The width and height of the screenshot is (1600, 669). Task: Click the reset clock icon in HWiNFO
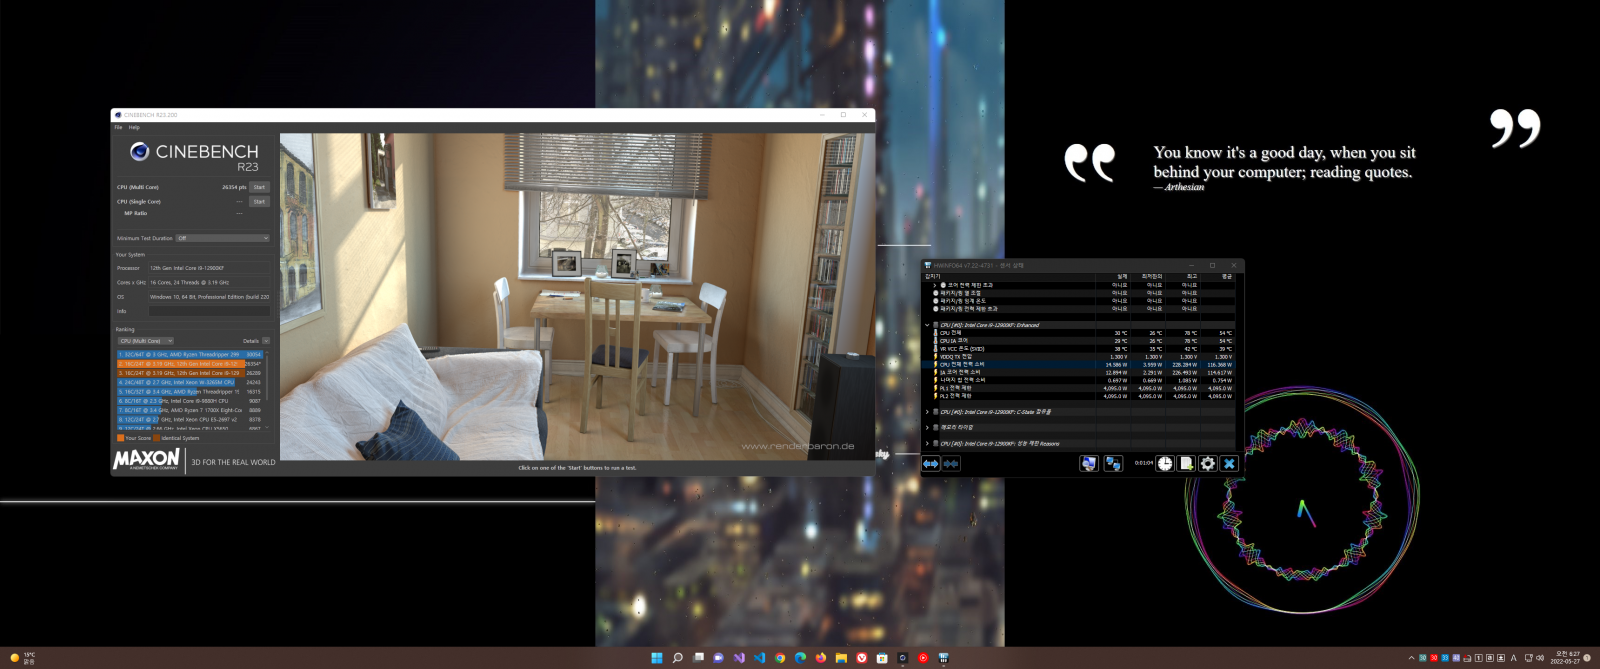tap(1165, 463)
